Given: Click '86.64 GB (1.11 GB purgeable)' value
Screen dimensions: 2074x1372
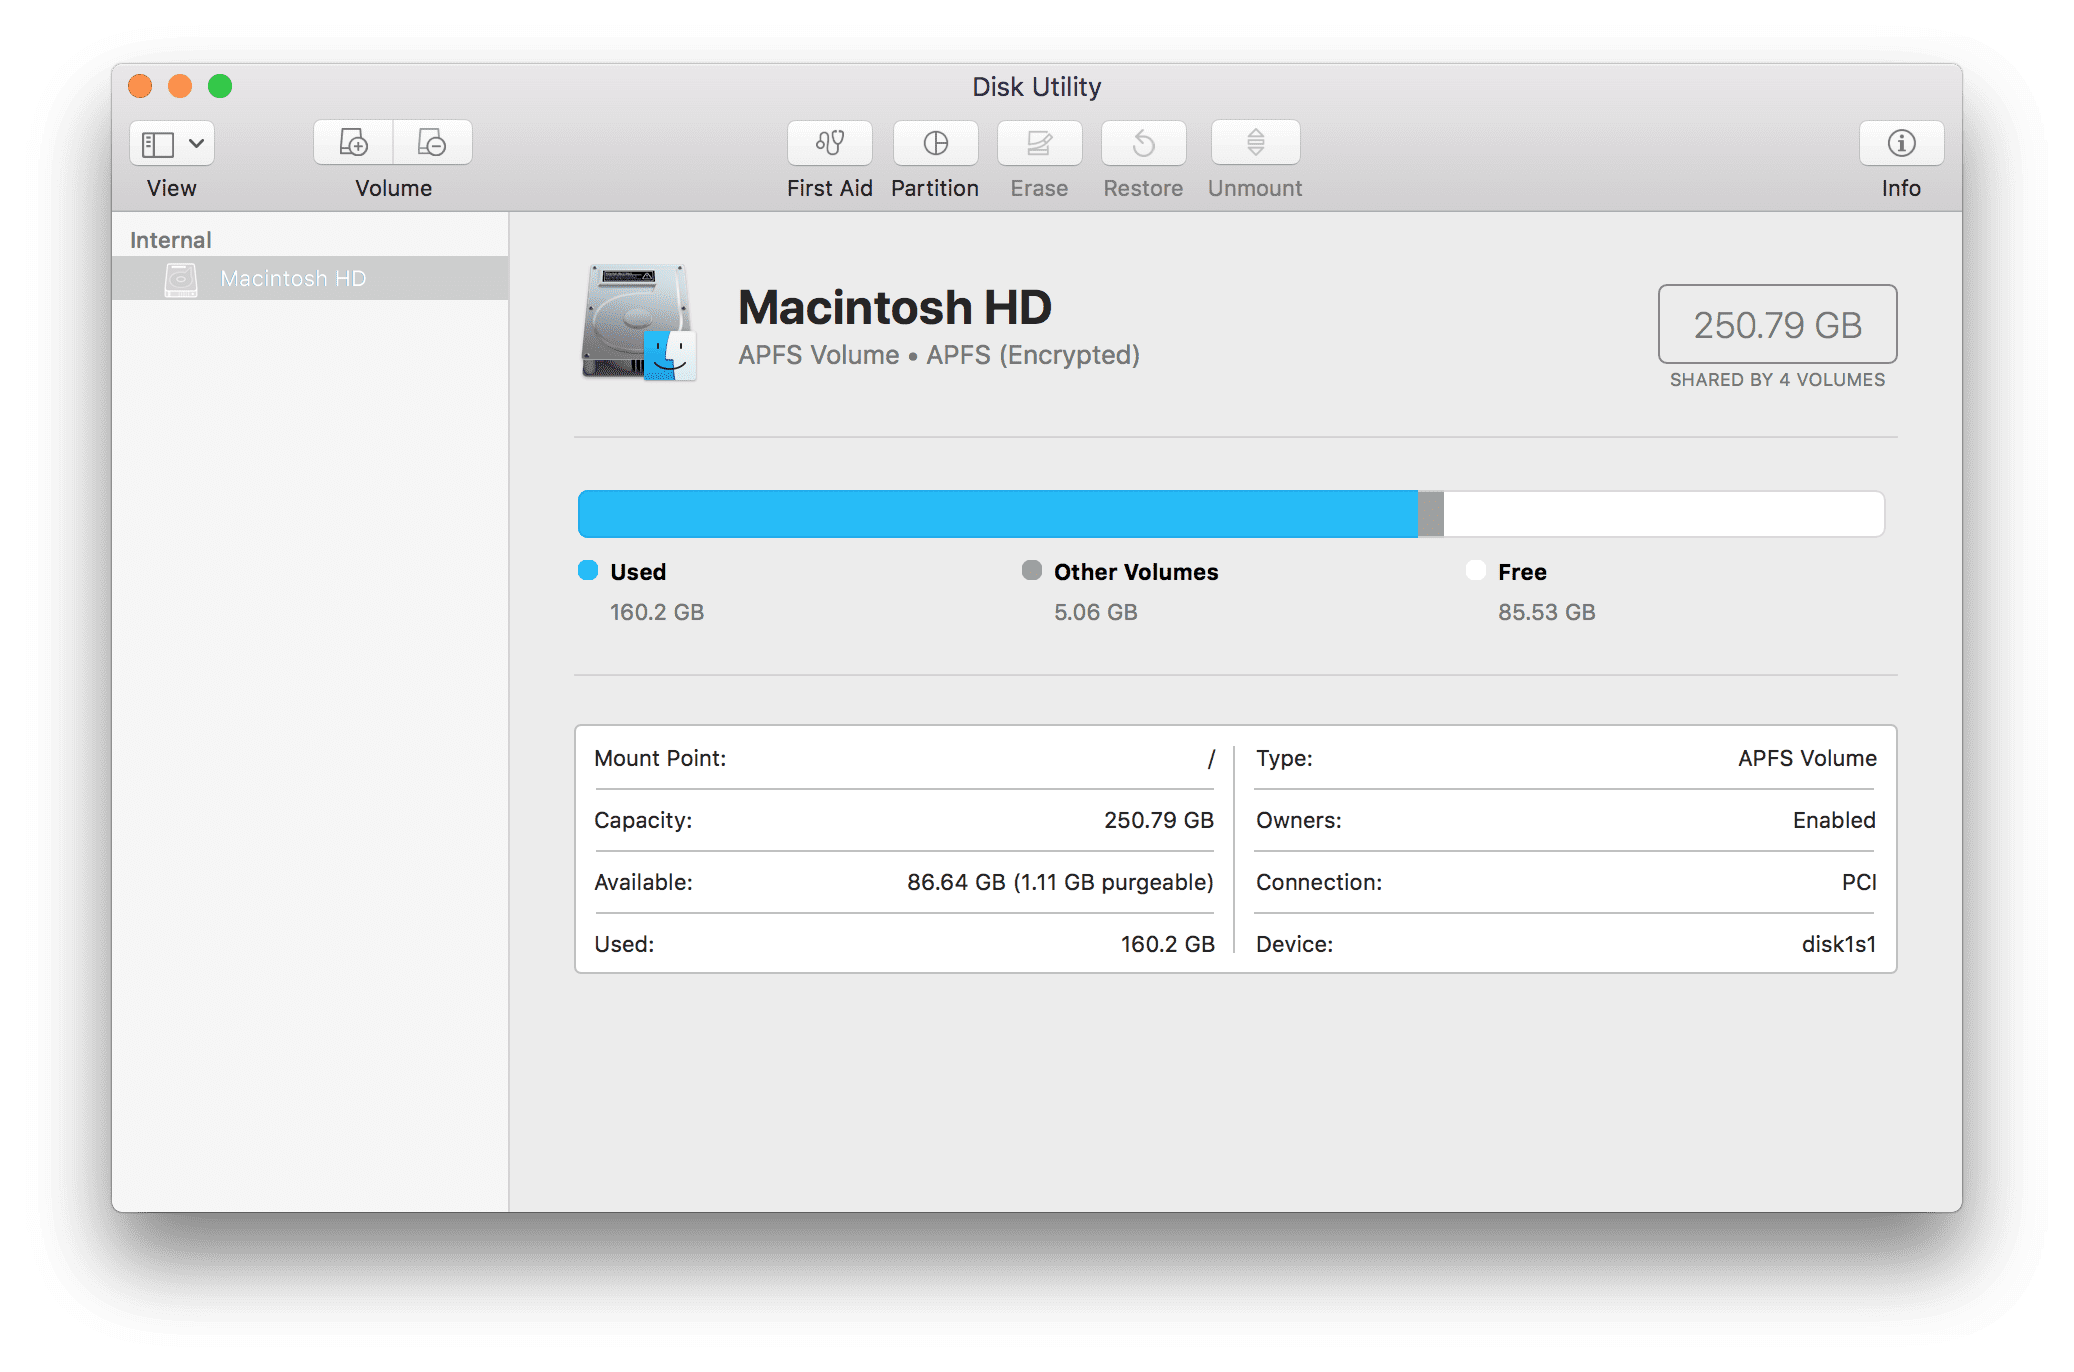Looking at the screenshot, I should pyautogui.click(x=1060, y=882).
